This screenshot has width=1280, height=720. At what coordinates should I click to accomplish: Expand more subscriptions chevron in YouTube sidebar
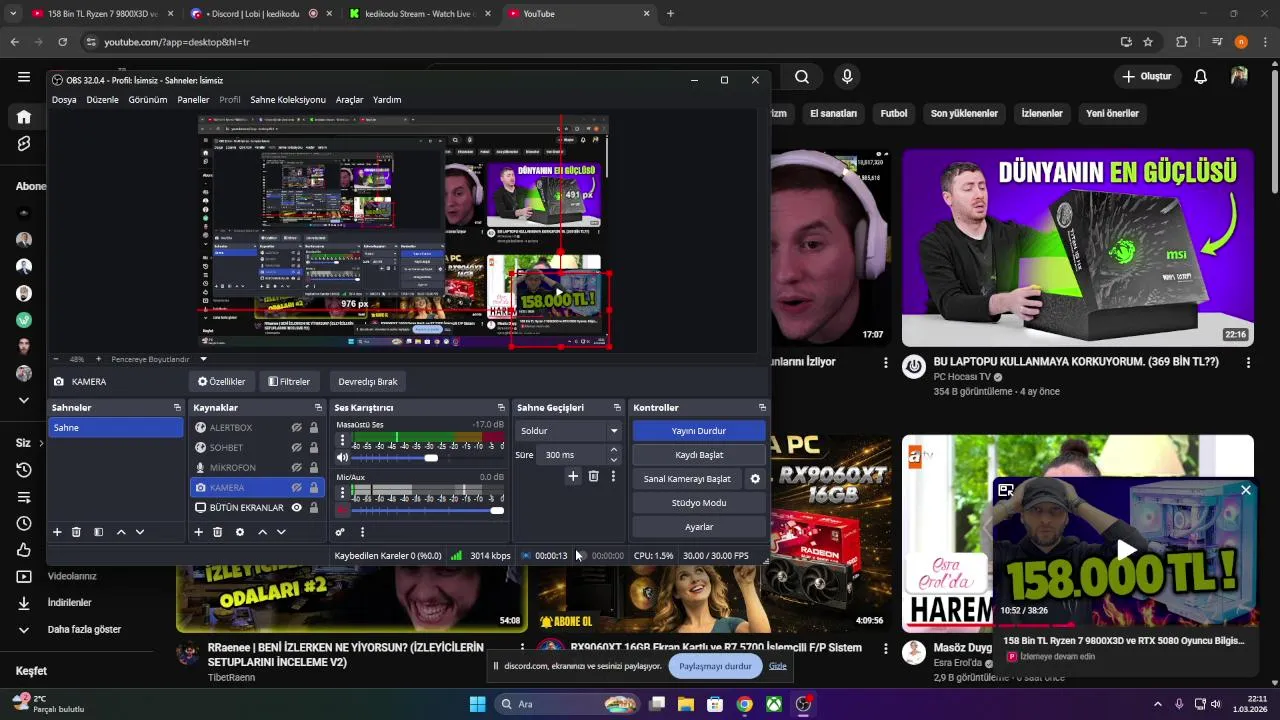24,400
